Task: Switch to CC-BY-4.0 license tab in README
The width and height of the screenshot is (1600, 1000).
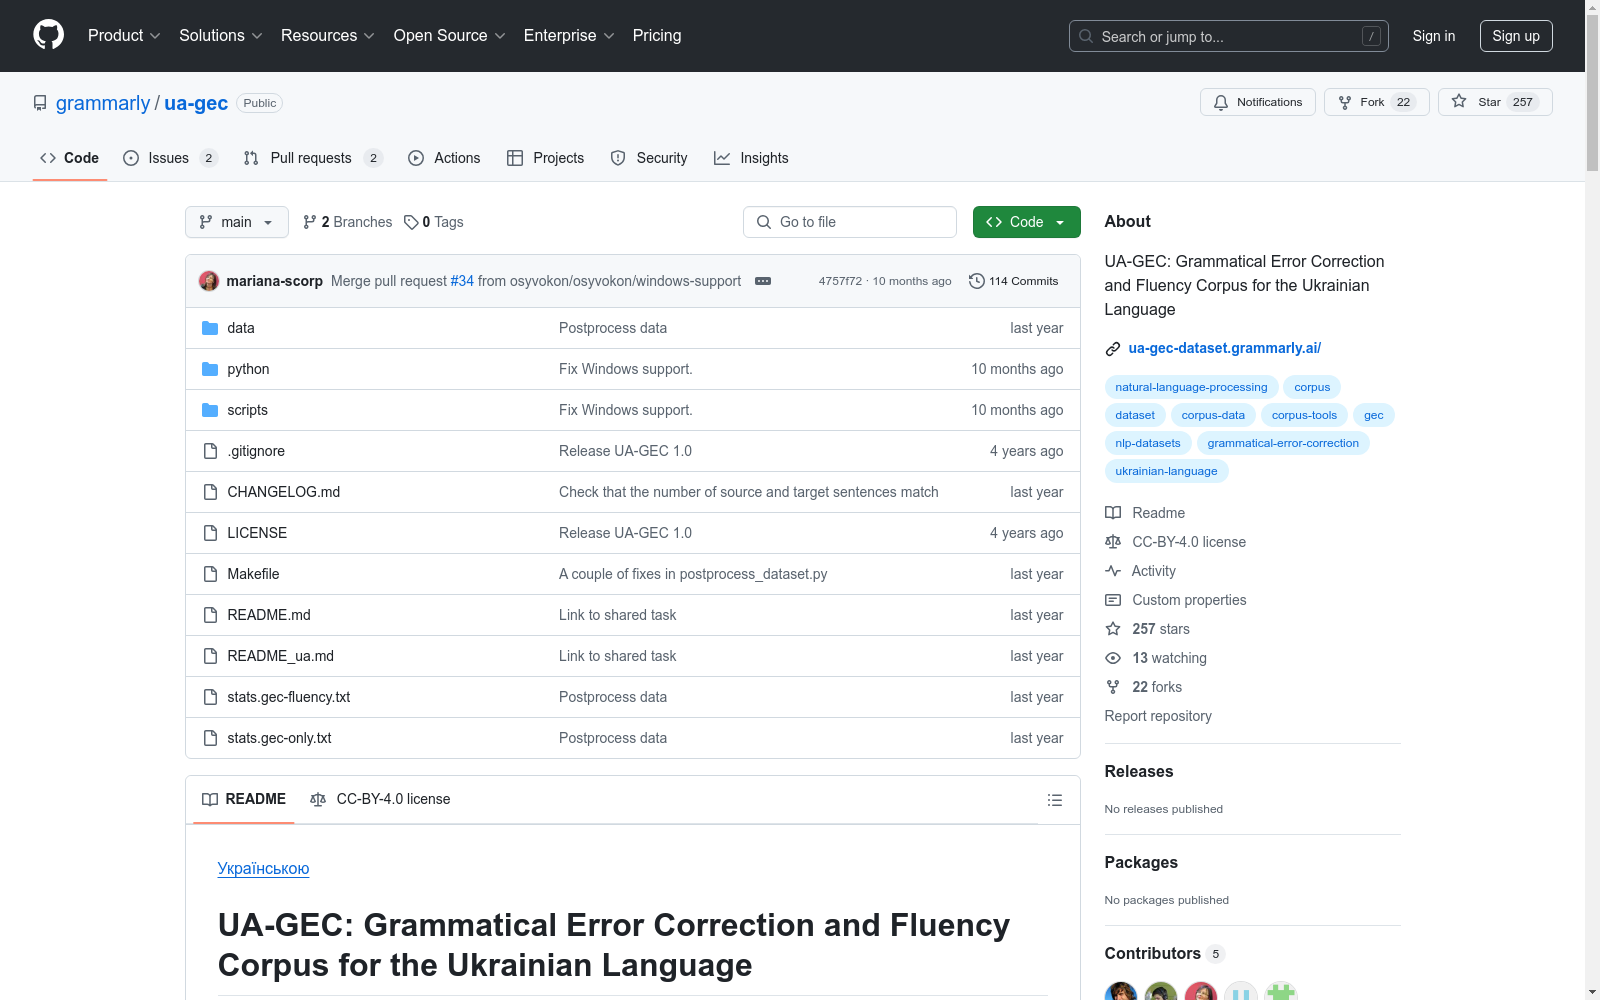Action: pyautogui.click(x=380, y=799)
